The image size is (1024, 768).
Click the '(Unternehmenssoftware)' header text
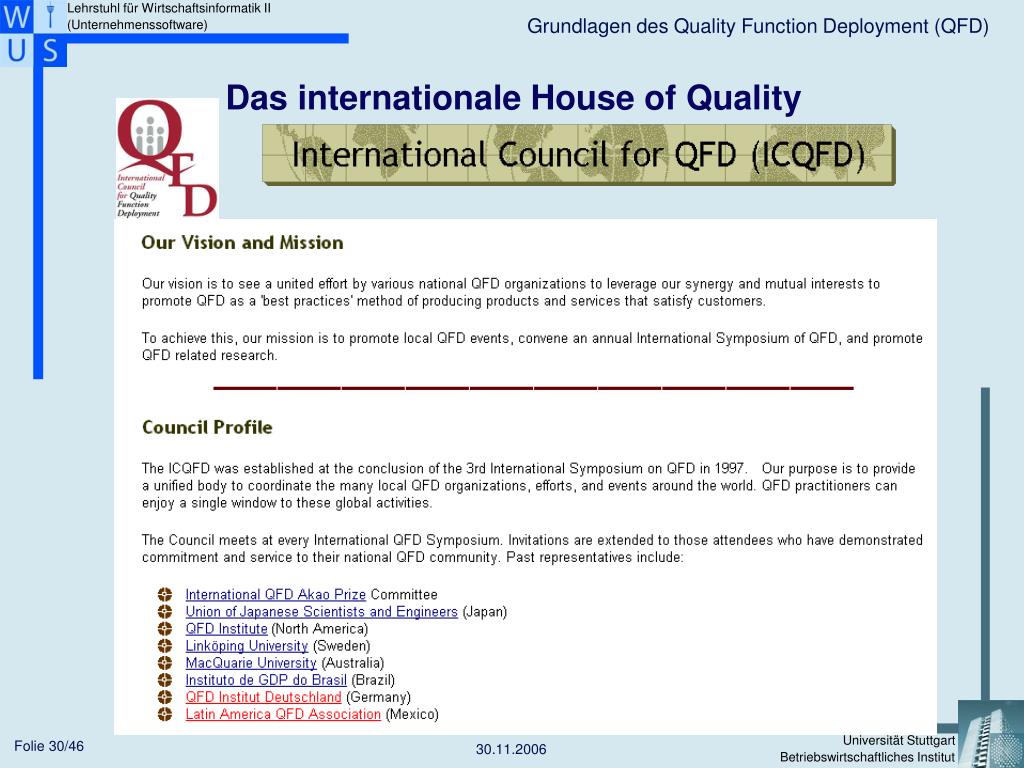click(137, 25)
